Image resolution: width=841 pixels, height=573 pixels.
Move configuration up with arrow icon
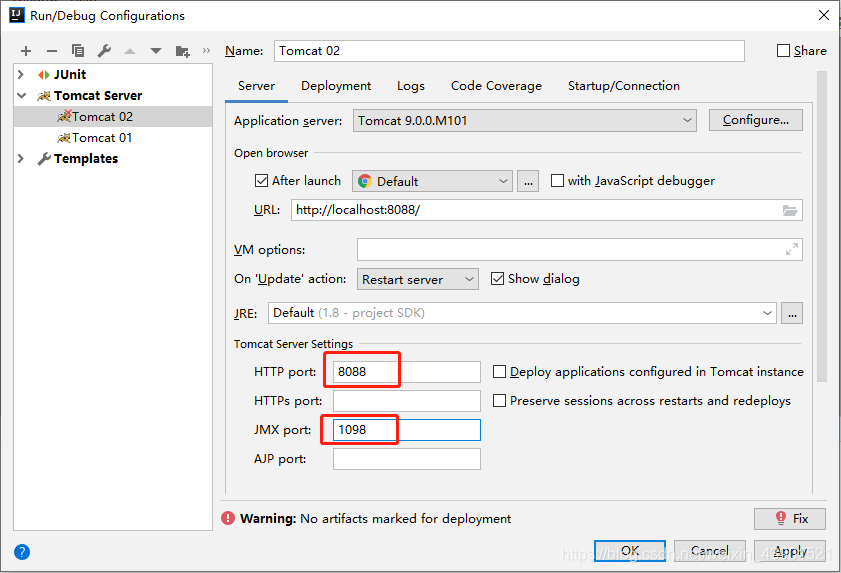point(130,51)
